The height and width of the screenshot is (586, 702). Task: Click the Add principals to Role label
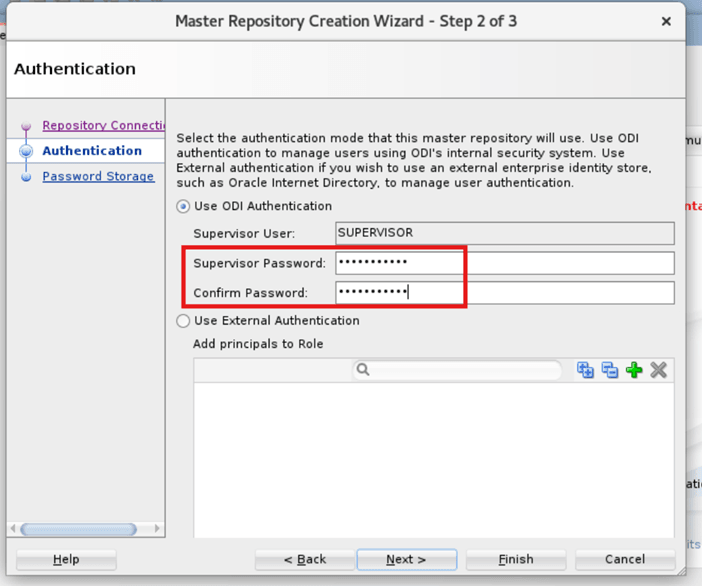pyautogui.click(x=258, y=344)
